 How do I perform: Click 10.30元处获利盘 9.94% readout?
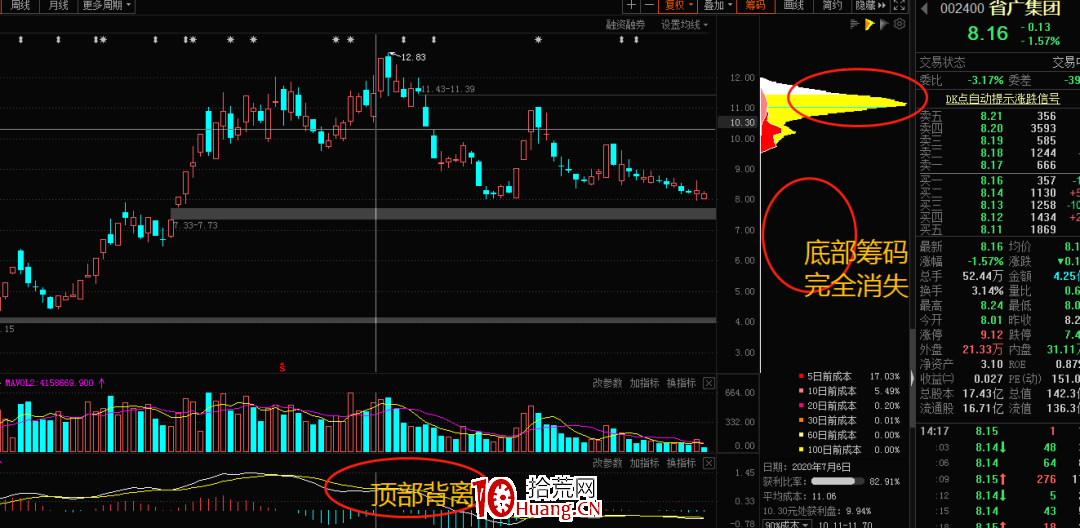pos(818,511)
